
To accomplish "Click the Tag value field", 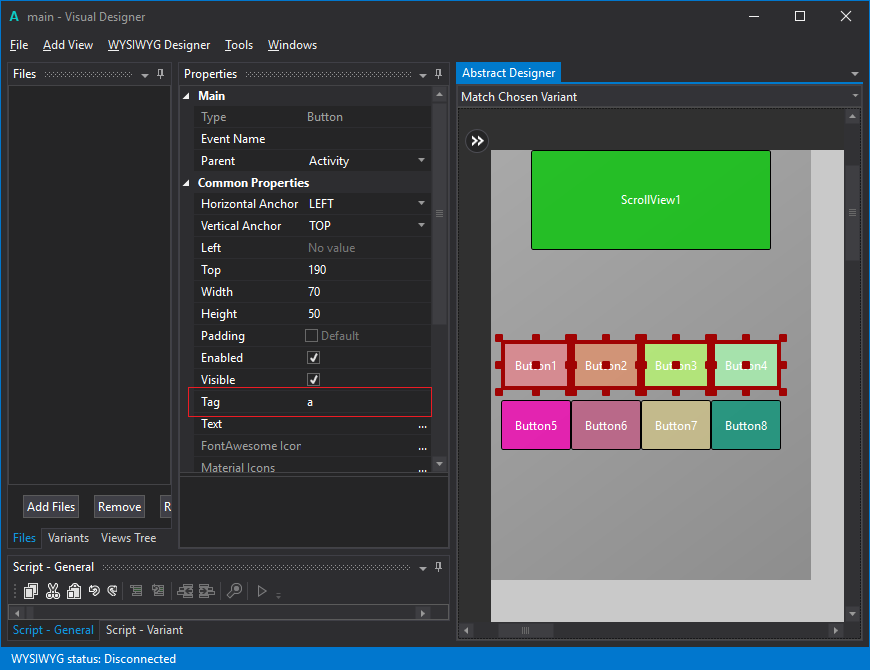I will coord(367,402).
